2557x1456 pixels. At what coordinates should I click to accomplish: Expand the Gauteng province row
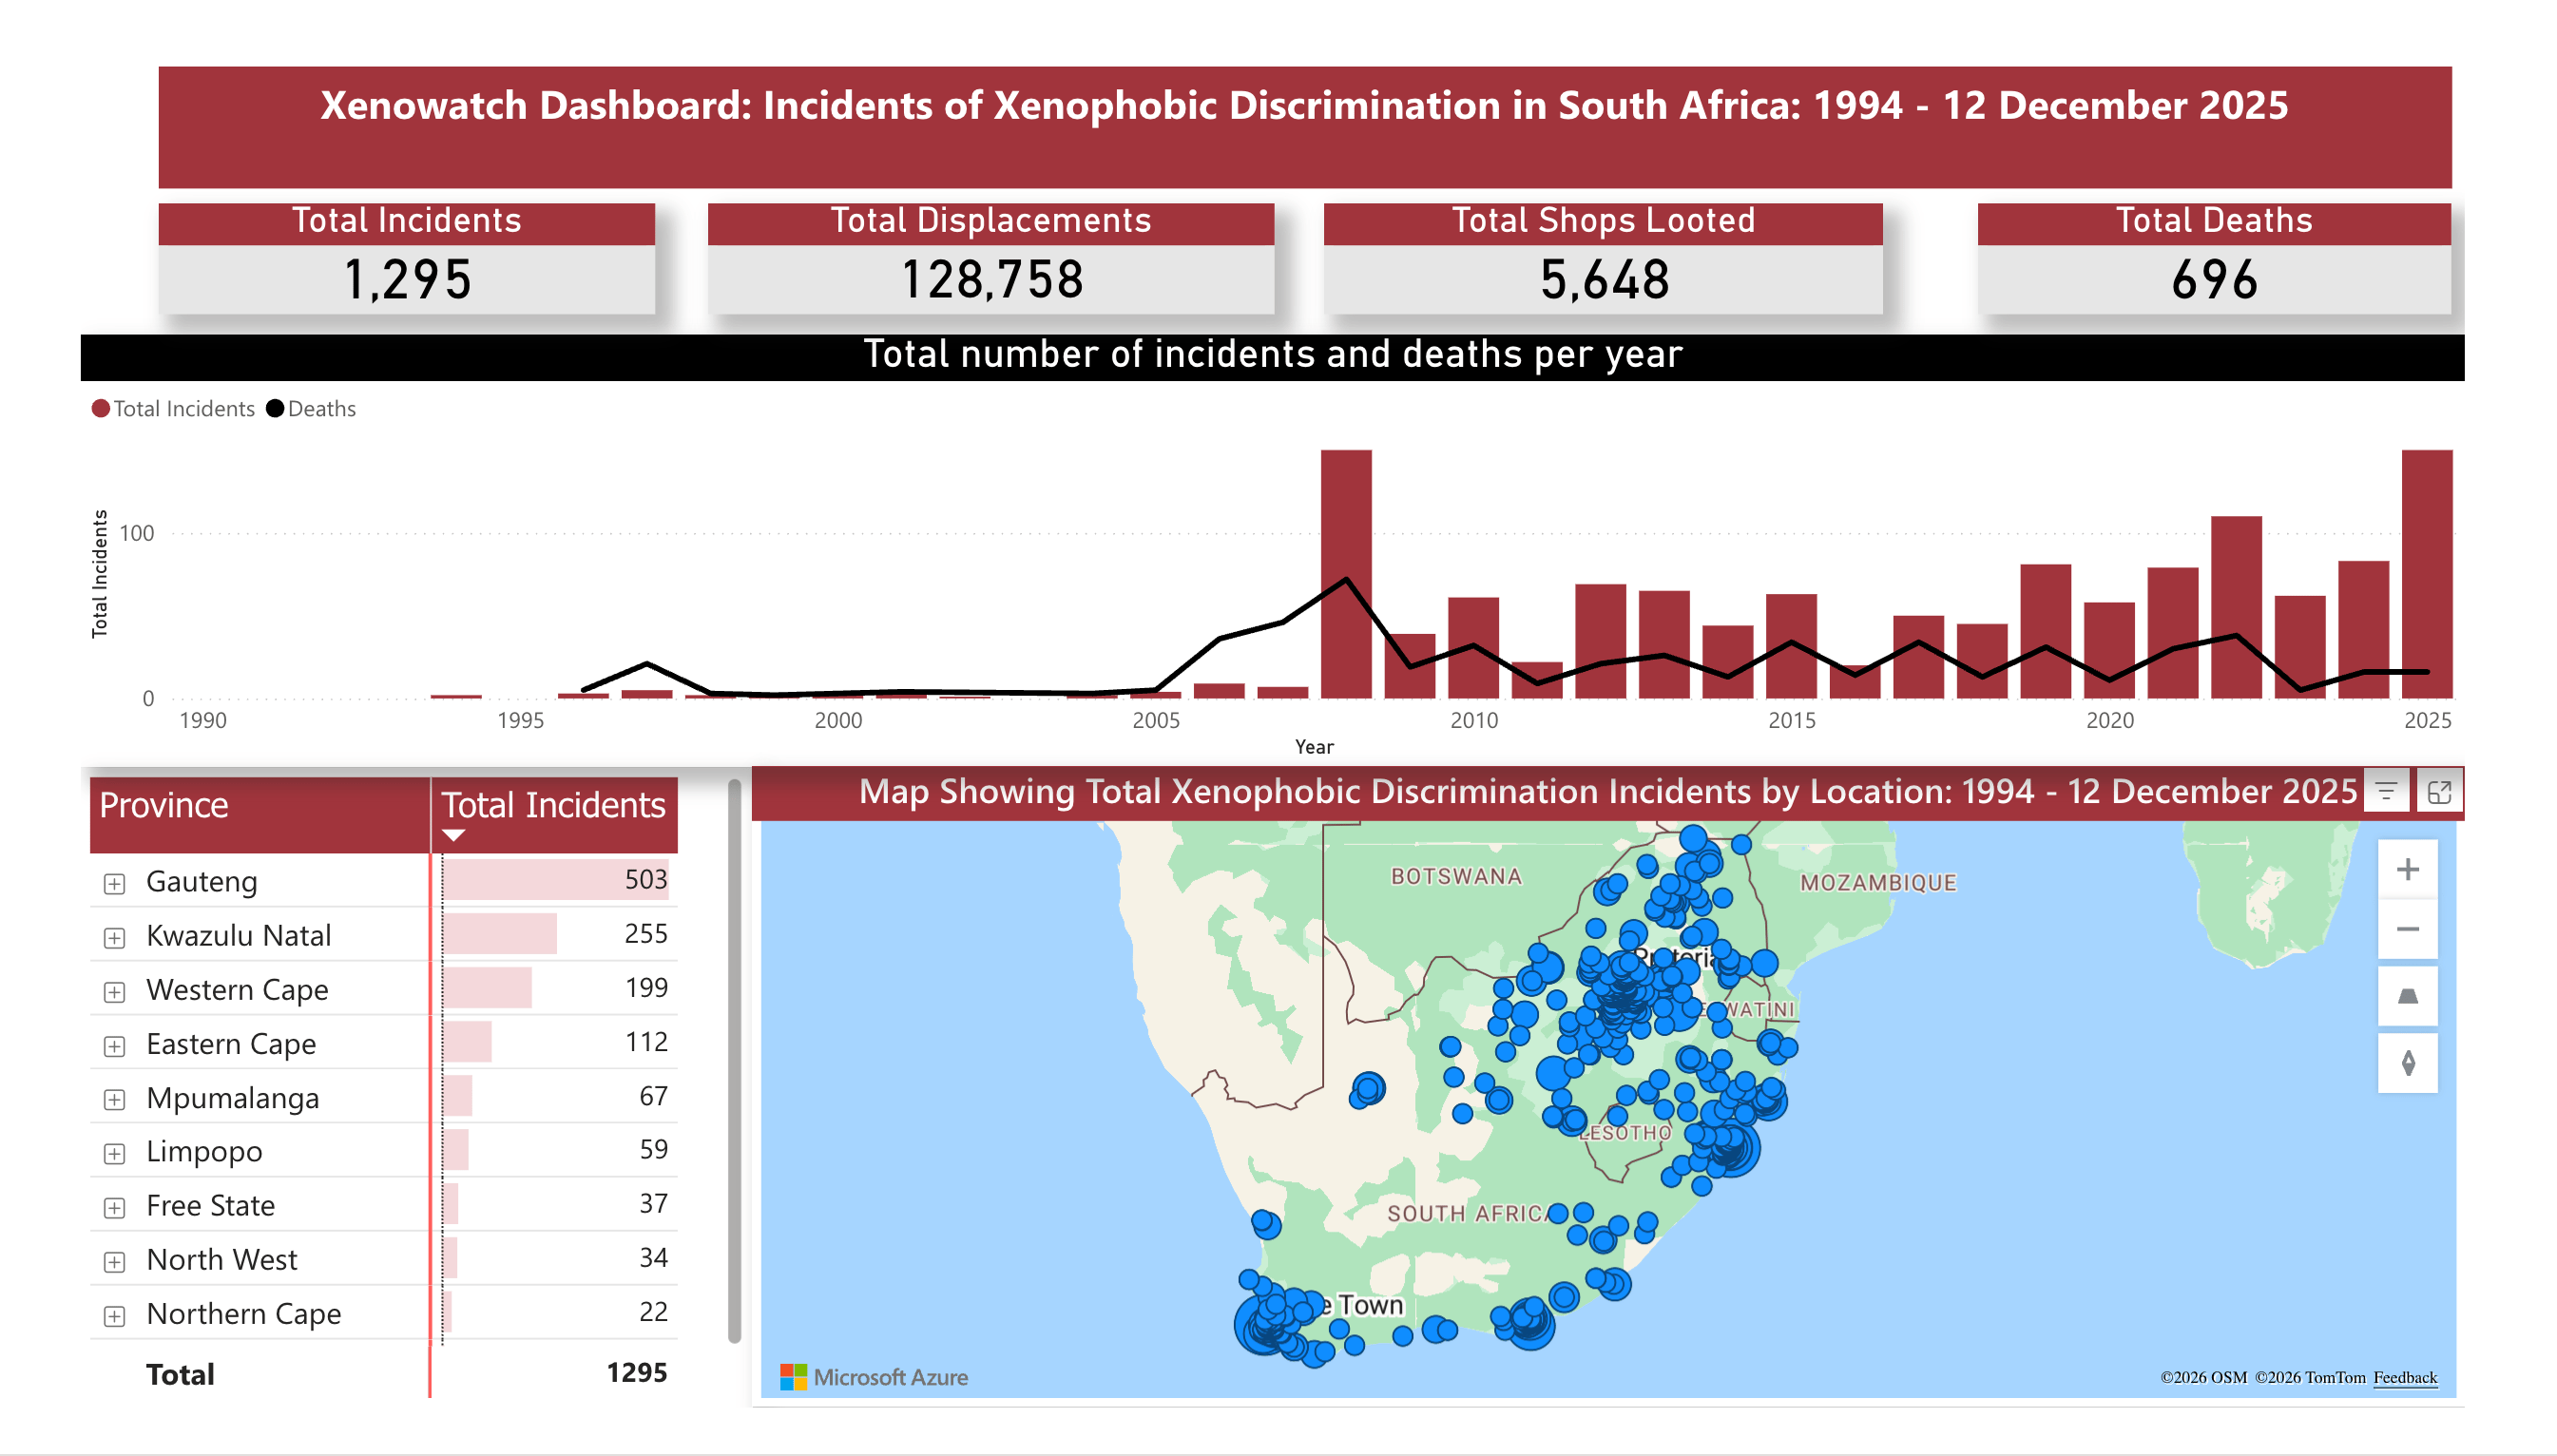click(114, 883)
